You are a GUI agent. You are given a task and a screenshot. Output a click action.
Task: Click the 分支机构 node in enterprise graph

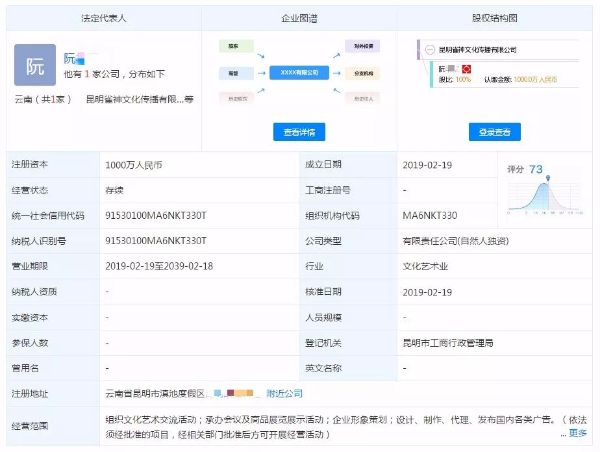coord(362,72)
